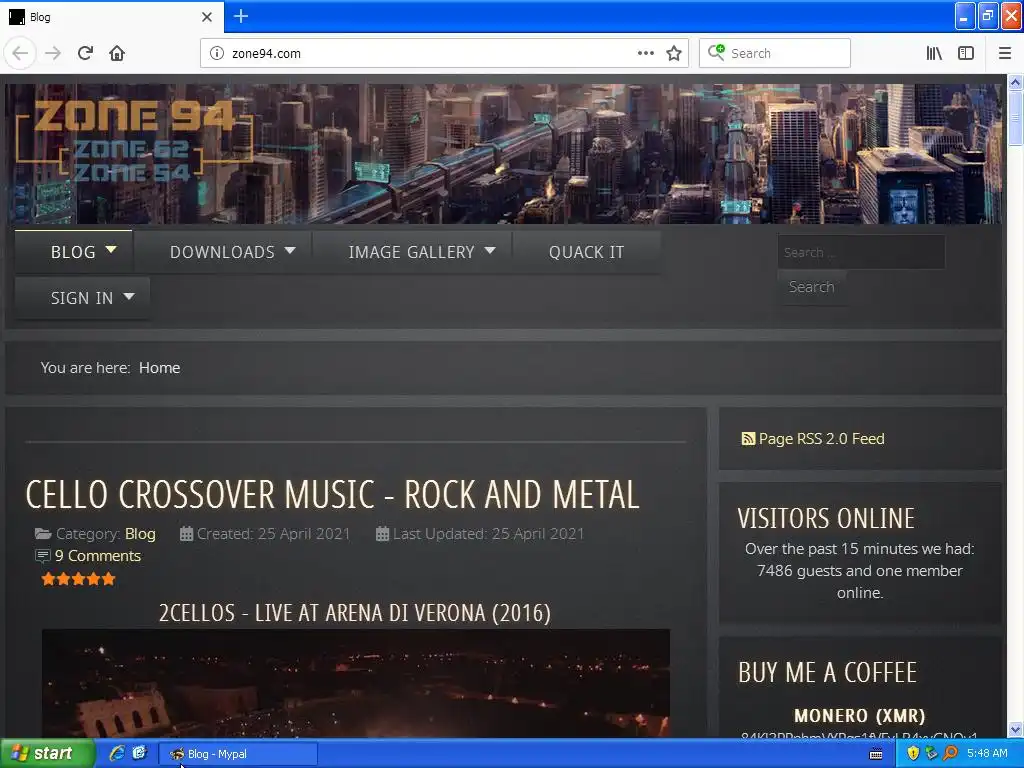Click the scrollbar down arrow
This screenshot has height=768, width=1024.
tap(1015, 729)
